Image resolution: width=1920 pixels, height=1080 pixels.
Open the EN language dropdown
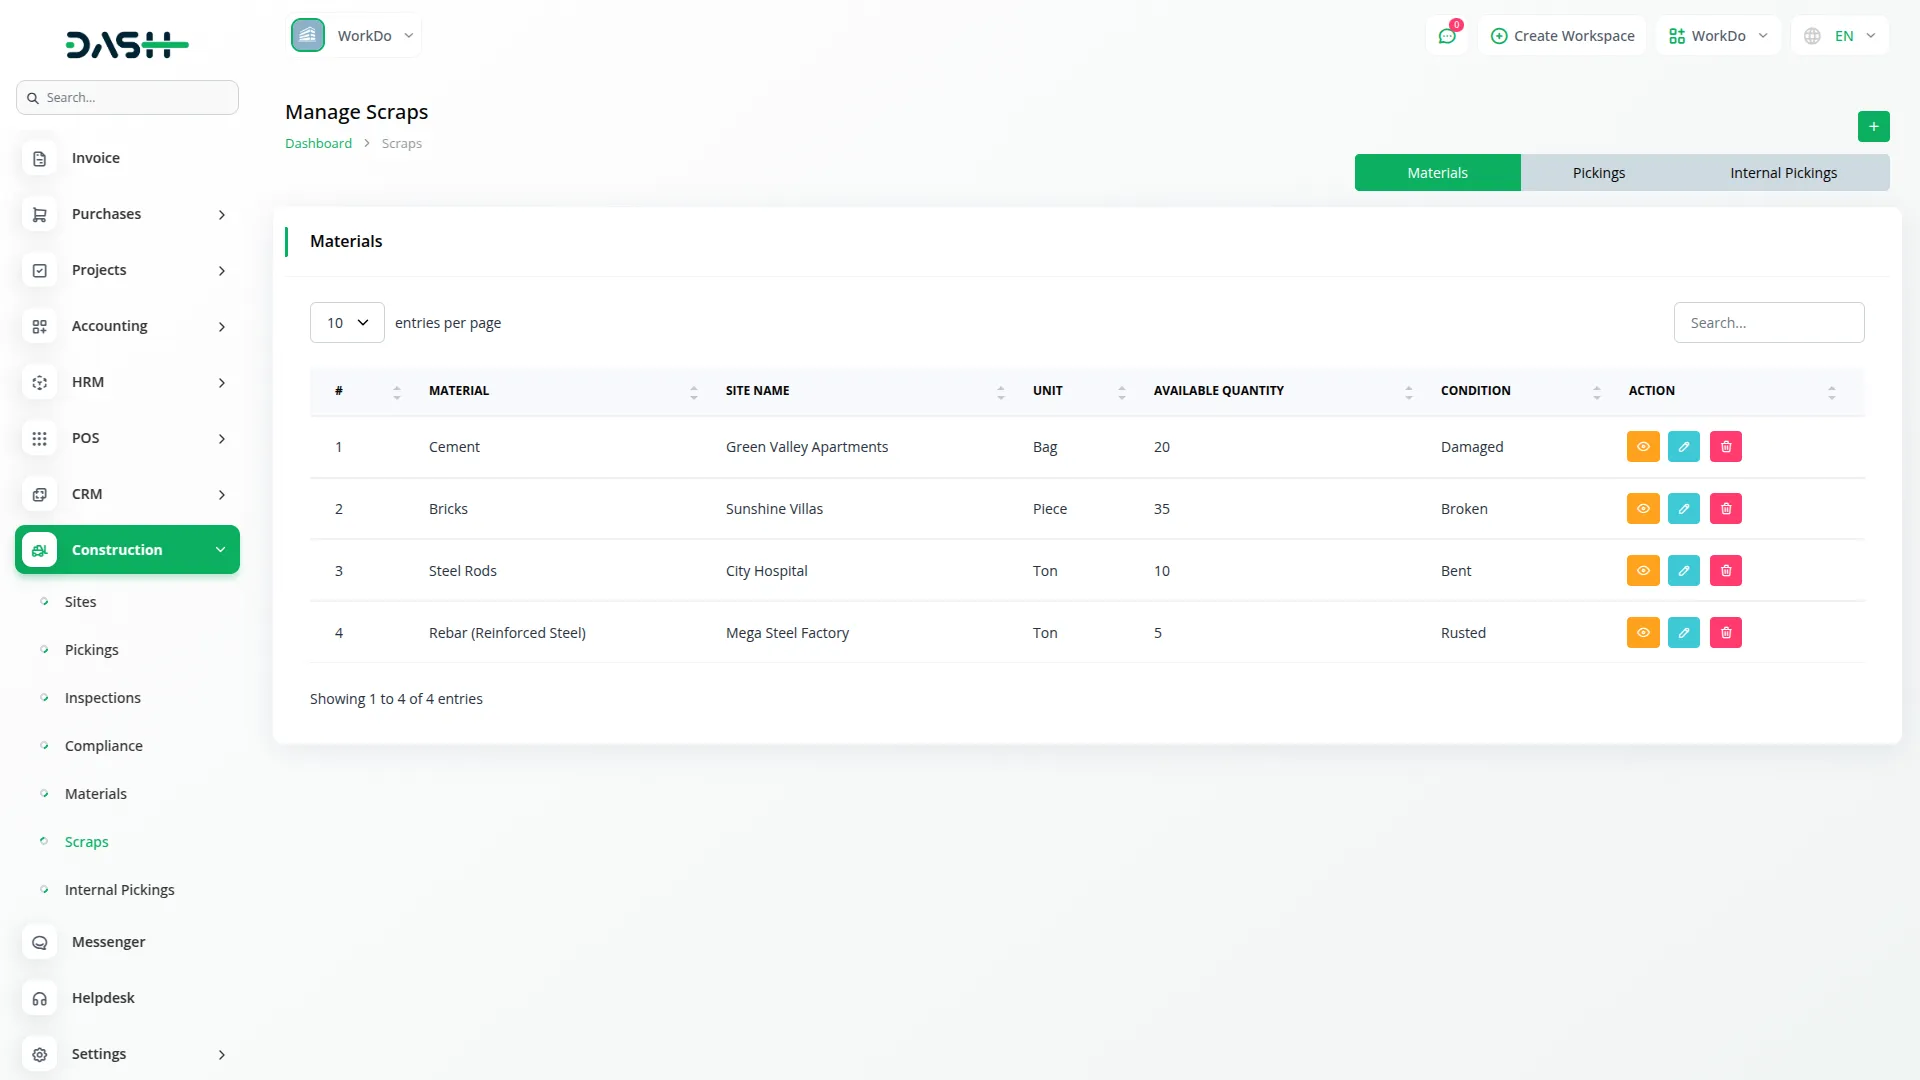1842,36
